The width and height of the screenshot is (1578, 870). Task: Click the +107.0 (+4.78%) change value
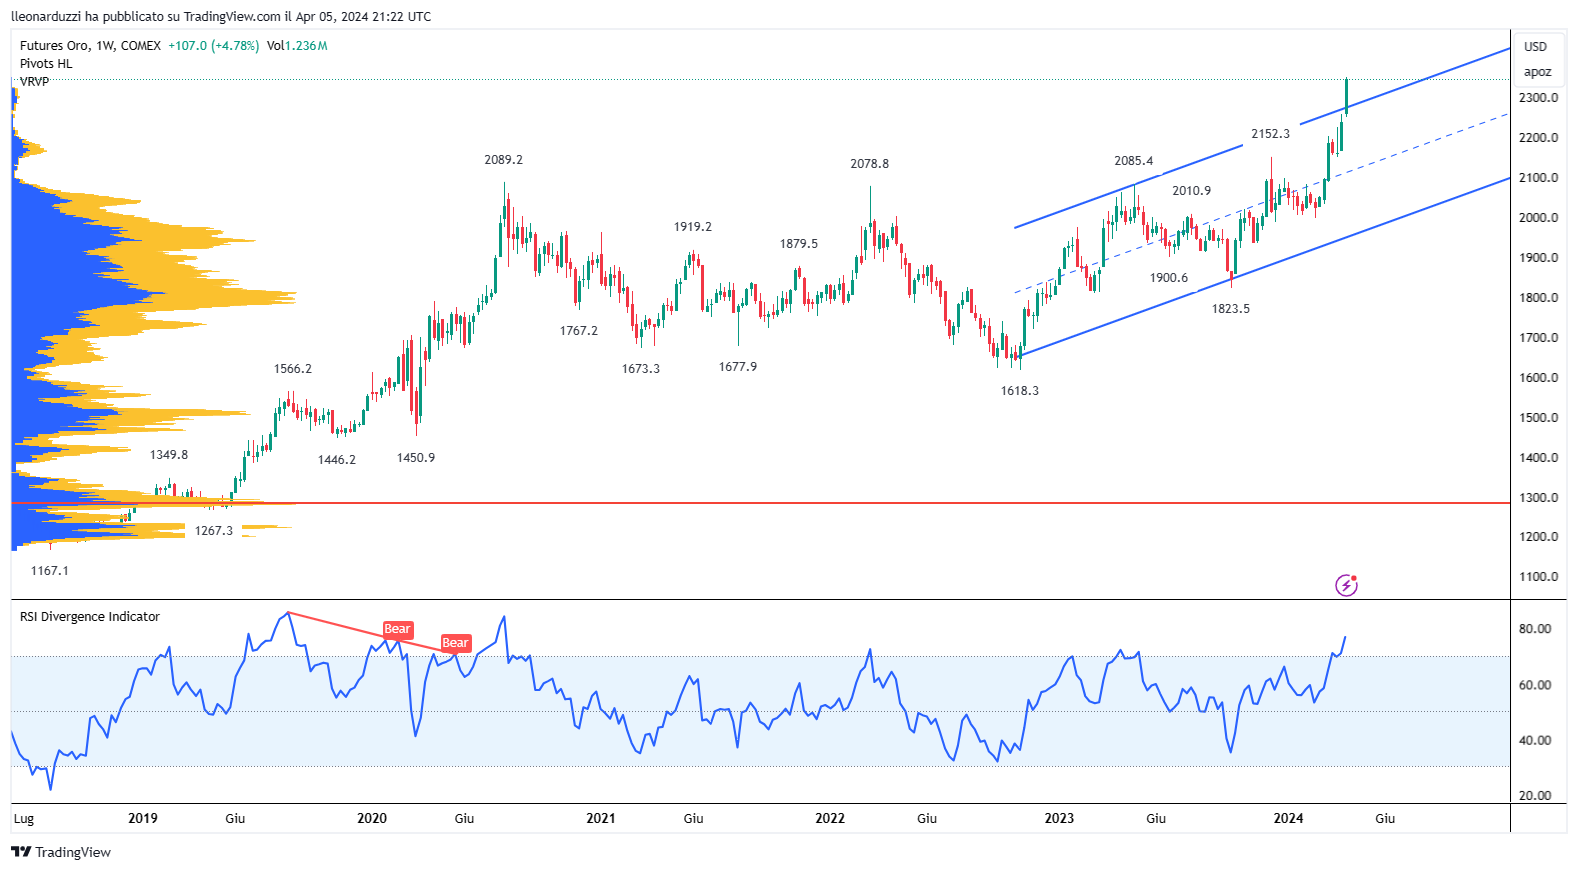click(x=213, y=46)
